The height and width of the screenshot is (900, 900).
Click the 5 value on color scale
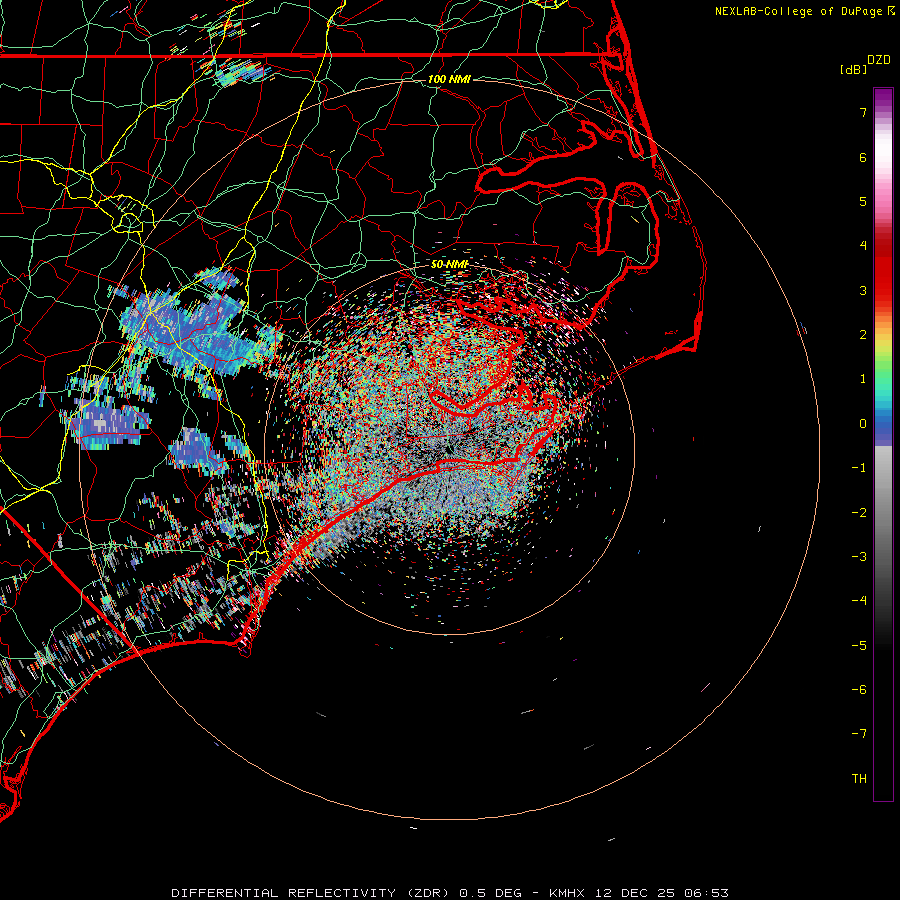[863, 201]
